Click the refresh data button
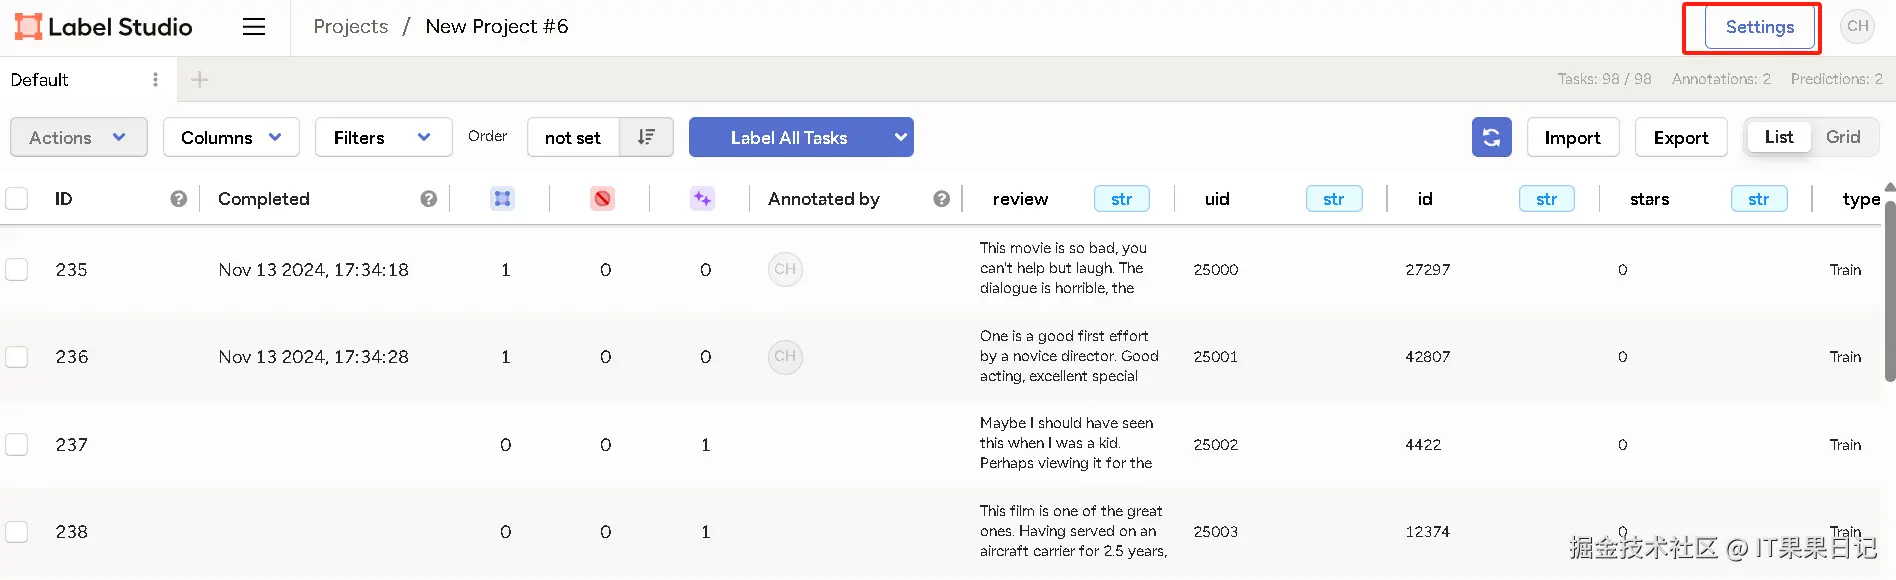Image resolution: width=1896 pixels, height=580 pixels. point(1491,137)
